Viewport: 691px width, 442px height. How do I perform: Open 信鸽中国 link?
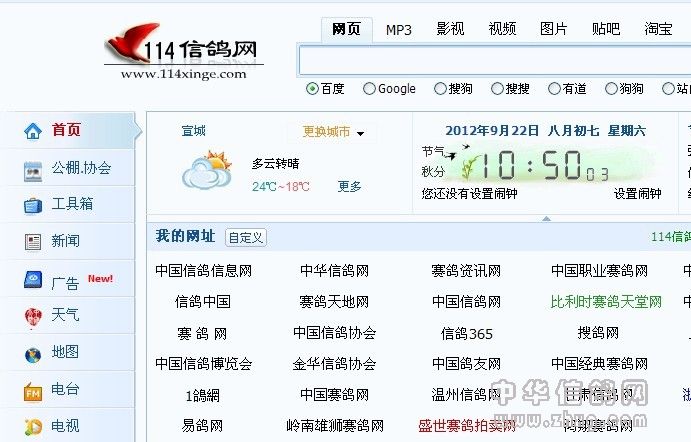click(203, 302)
